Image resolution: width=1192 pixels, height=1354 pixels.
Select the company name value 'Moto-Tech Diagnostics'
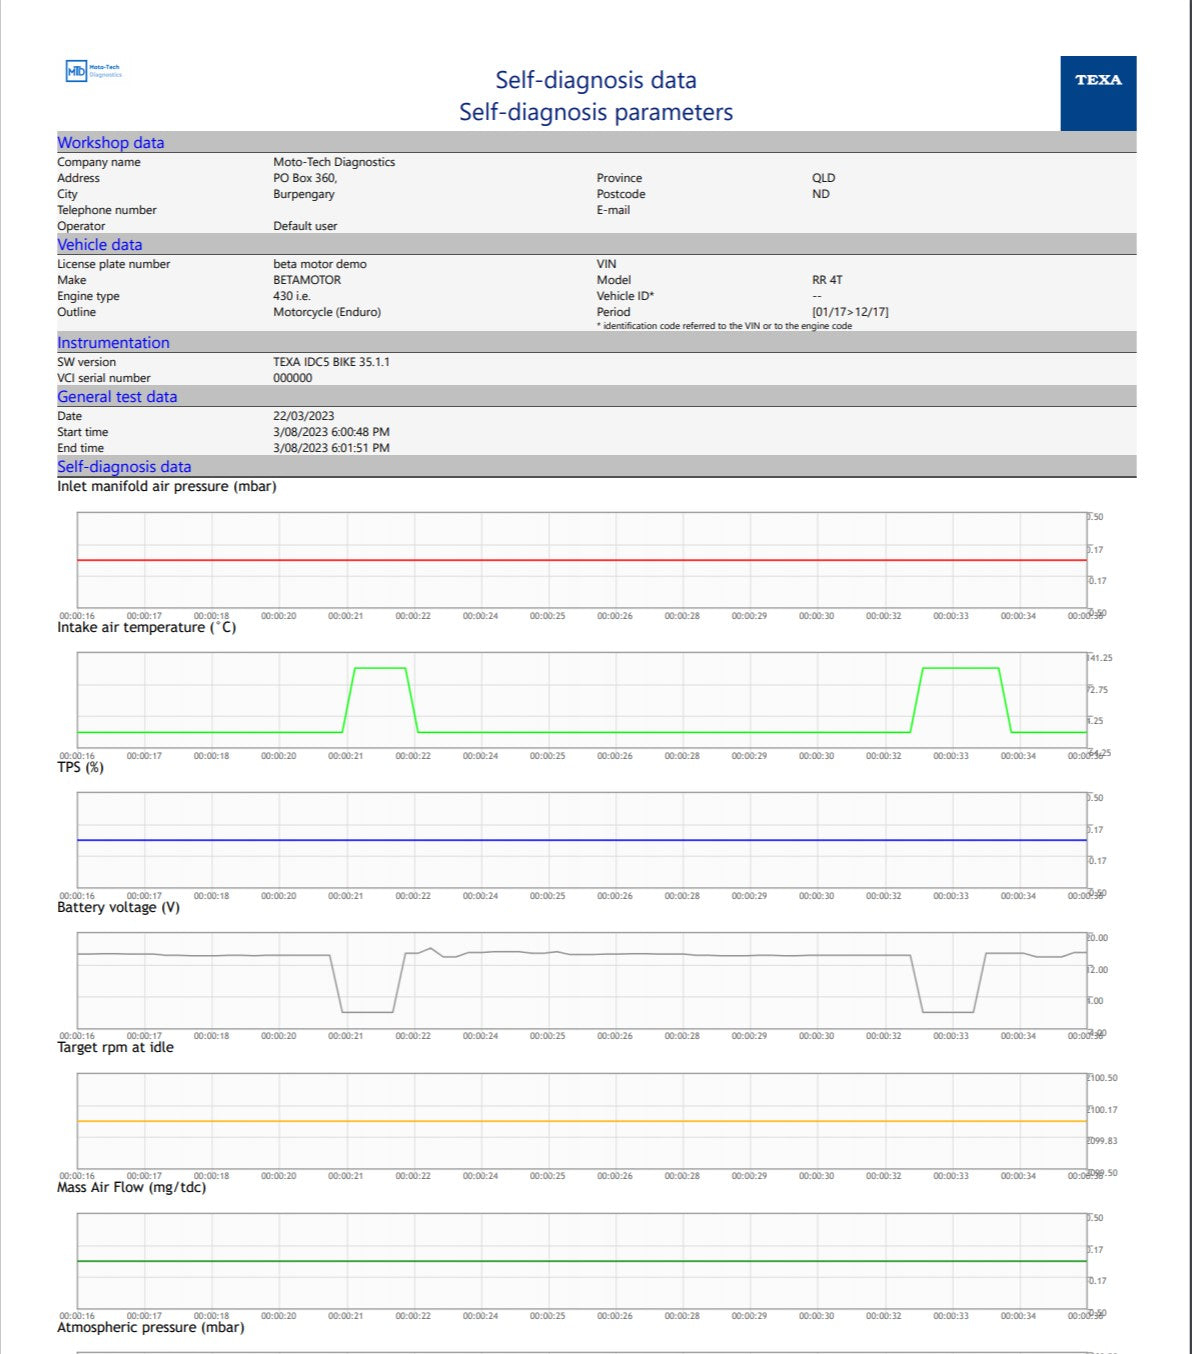pyautogui.click(x=334, y=162)
